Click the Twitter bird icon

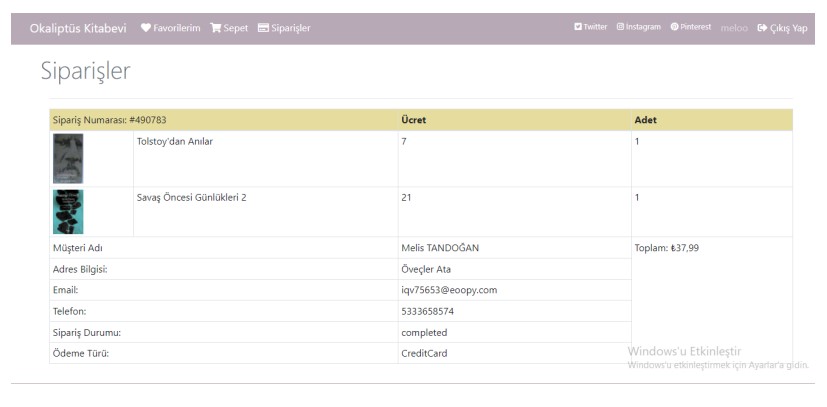tap(578, 27)
